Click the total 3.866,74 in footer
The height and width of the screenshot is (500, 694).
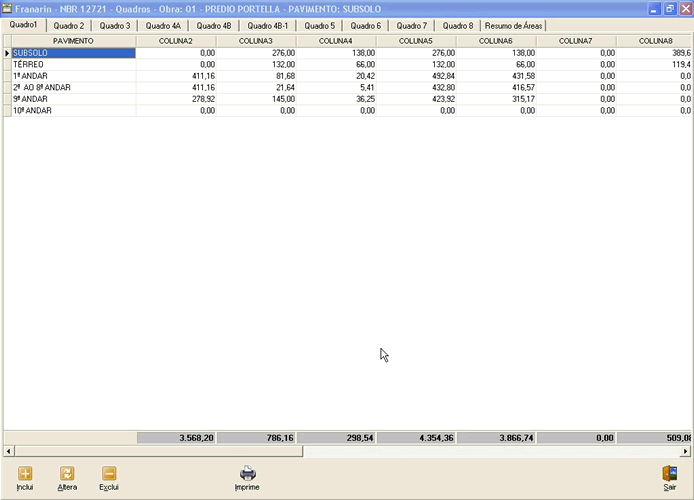[x=496, y=438]
